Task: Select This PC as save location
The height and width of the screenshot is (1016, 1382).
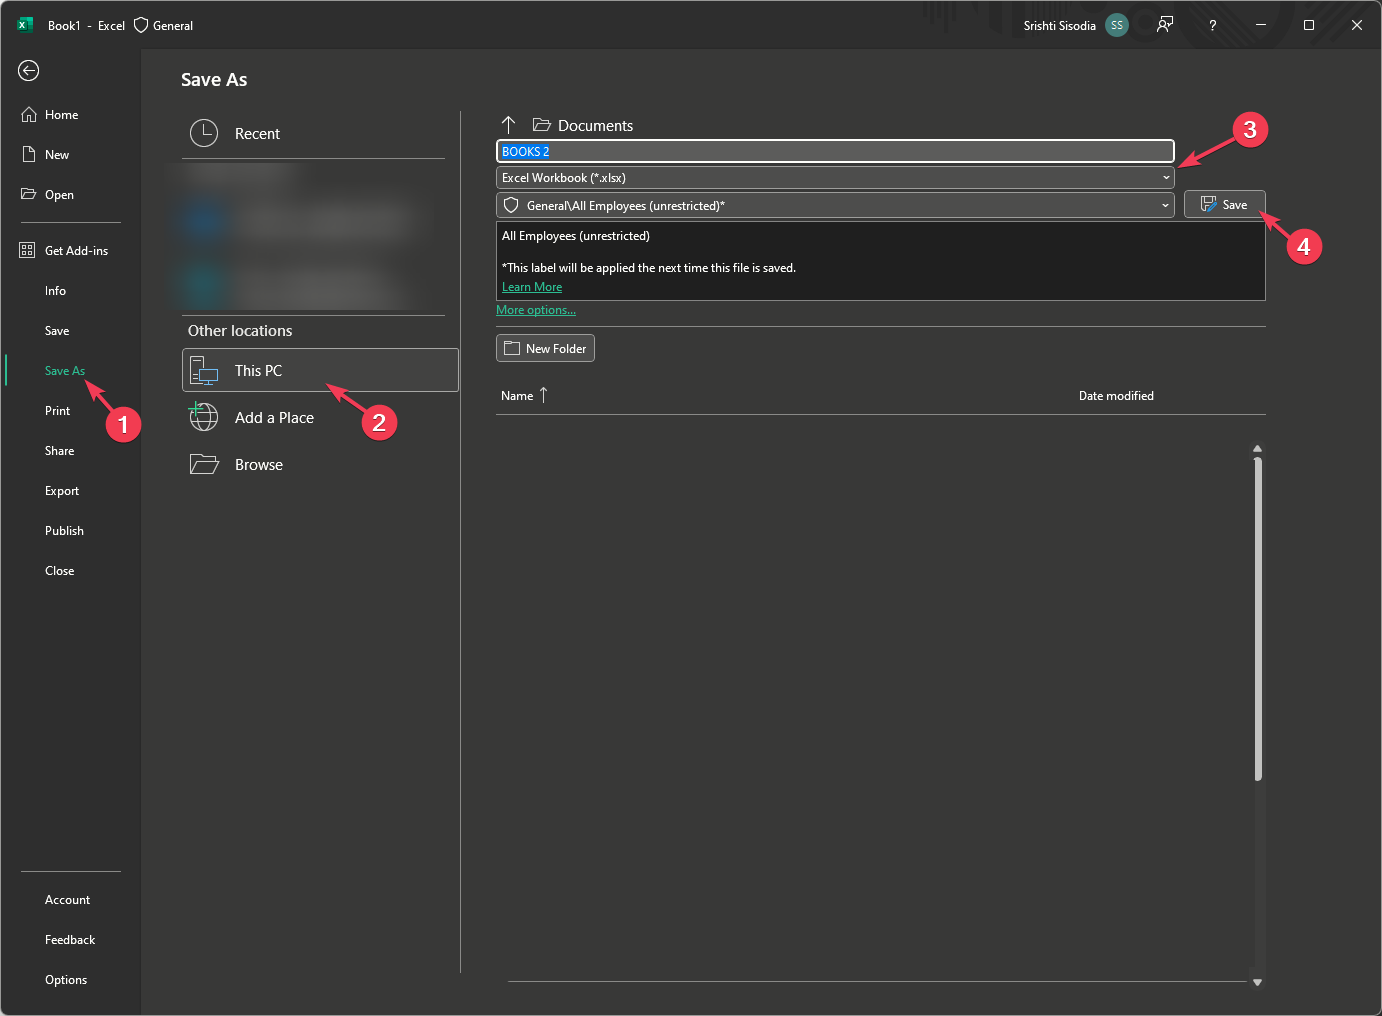Action: pos(320,370)
